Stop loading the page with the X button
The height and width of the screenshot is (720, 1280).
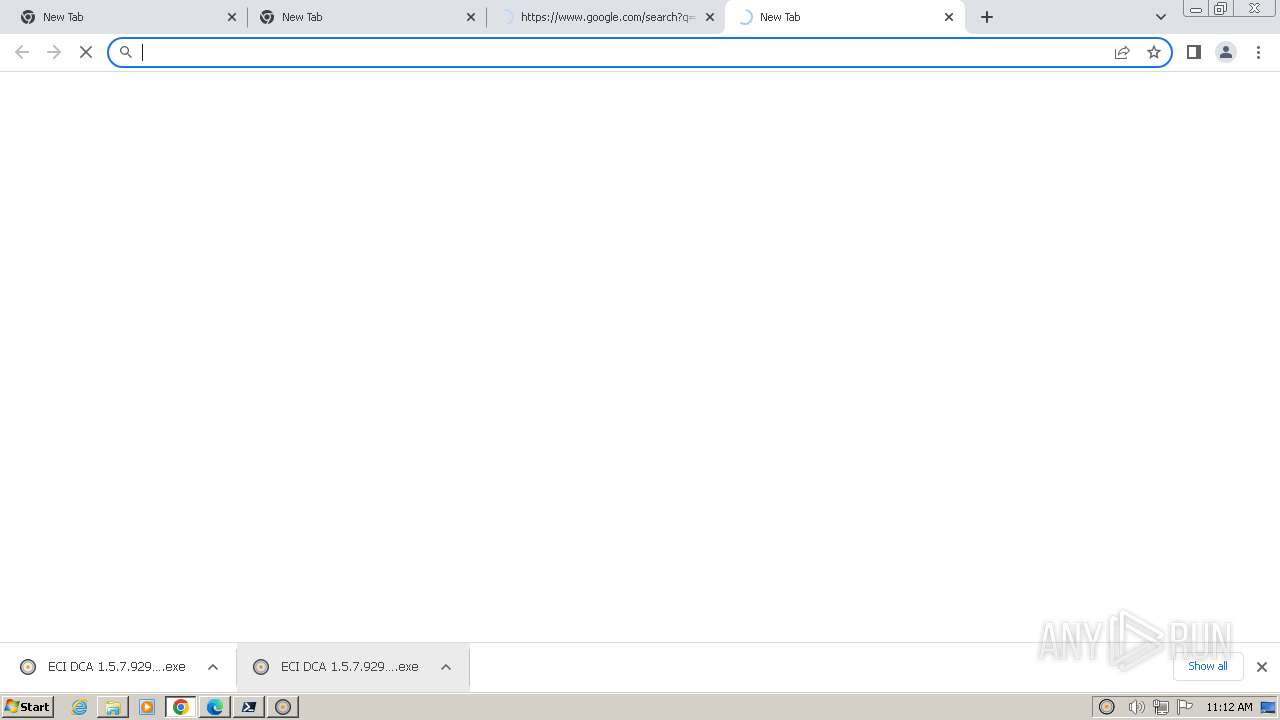click(86, 52)
